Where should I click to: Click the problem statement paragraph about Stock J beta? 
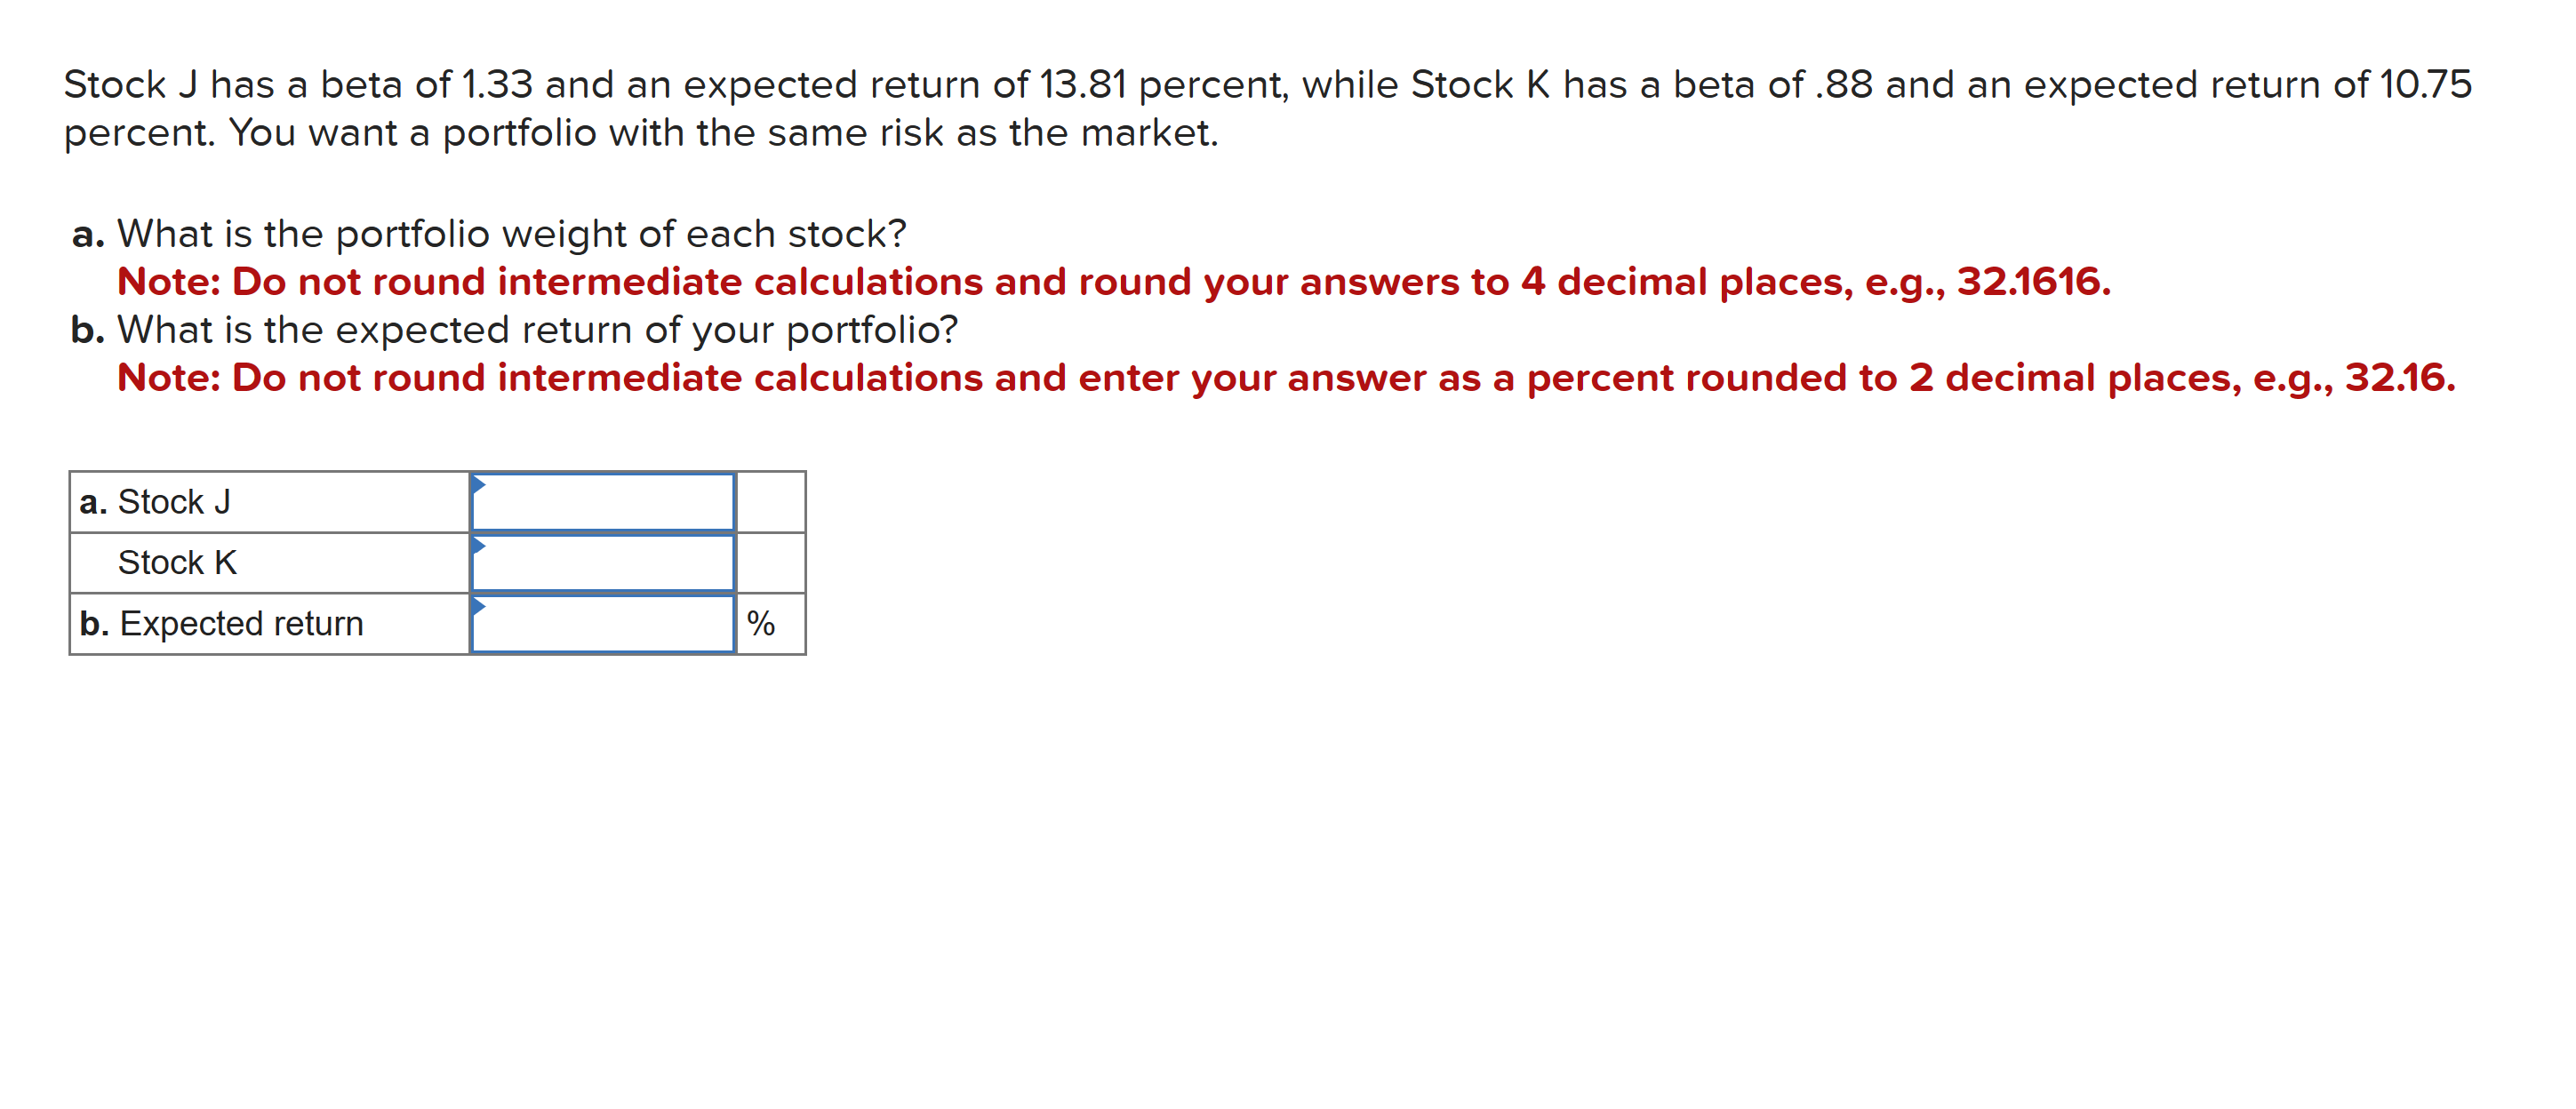point(1200,85)
